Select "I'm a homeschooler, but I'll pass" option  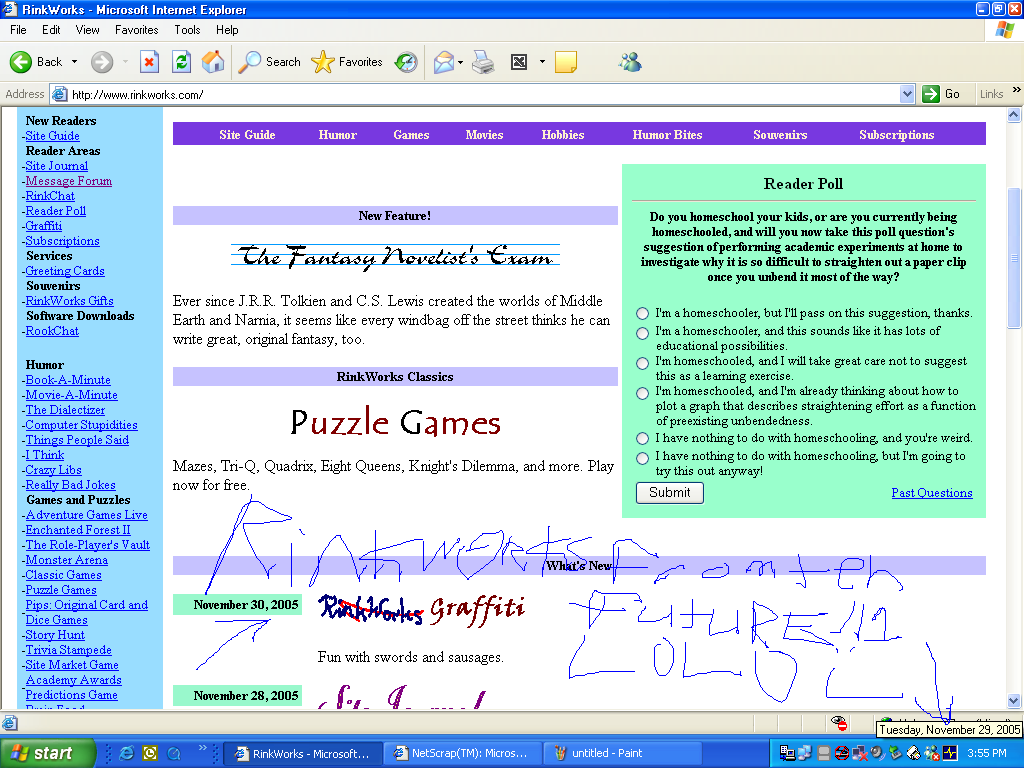coord(643,313)
